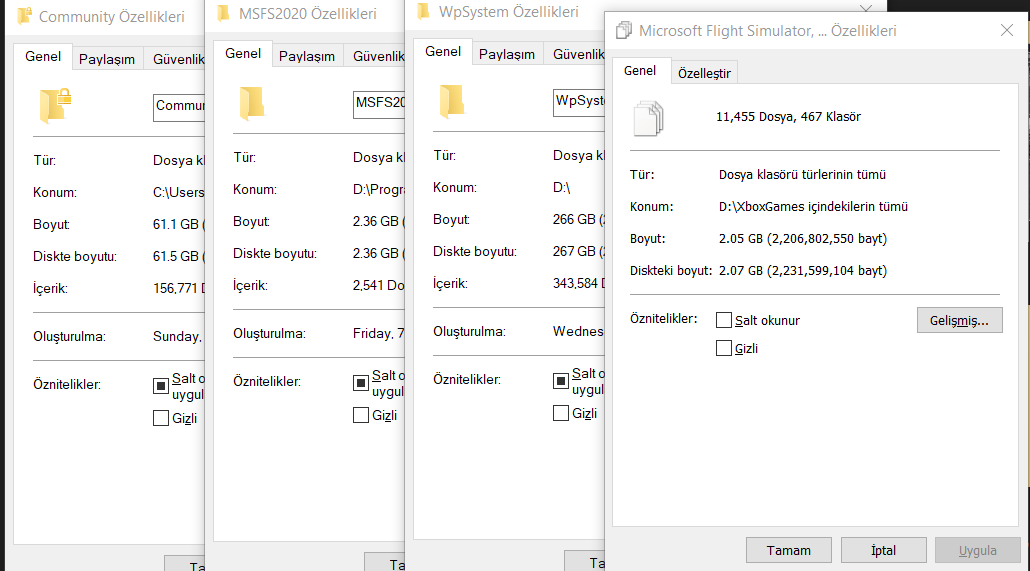Enable Salt okunur in Microsoft Flight Simulator properties
Viewport: 1030px width, 571px height.
[724, 320]
